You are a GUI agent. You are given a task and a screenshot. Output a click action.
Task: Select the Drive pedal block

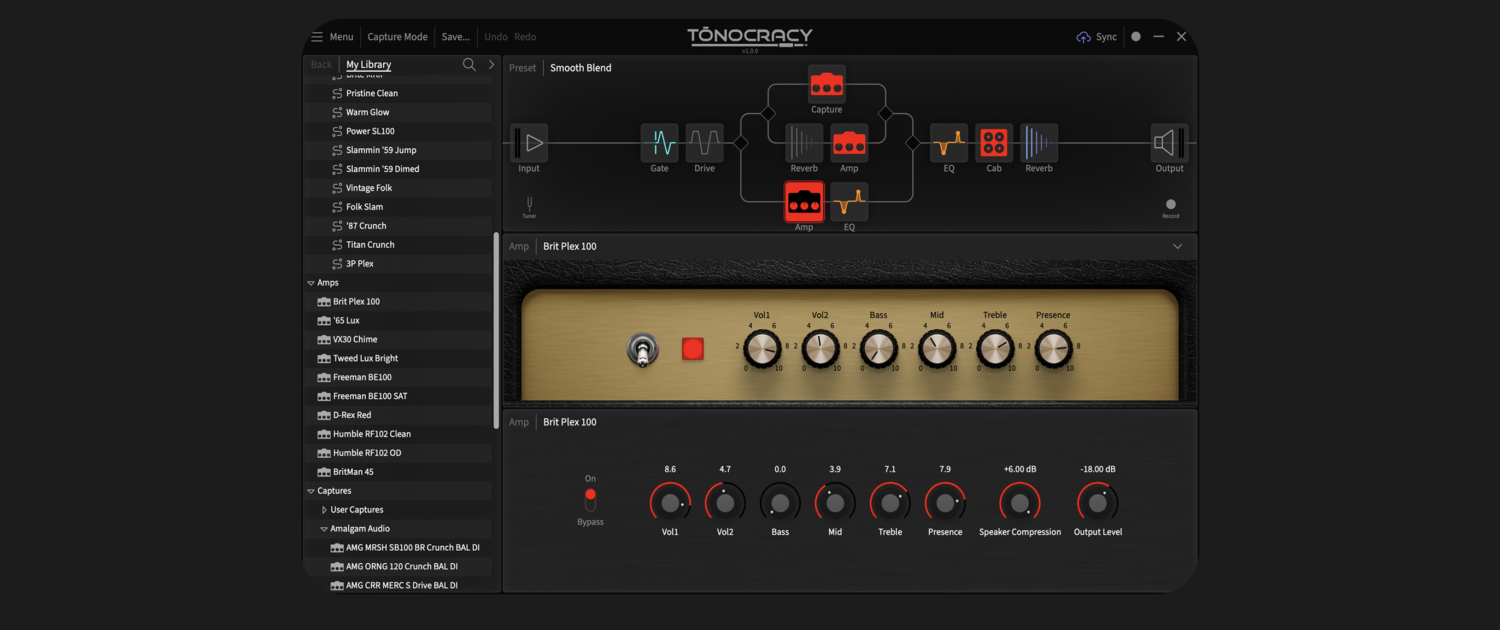[704, 143]
